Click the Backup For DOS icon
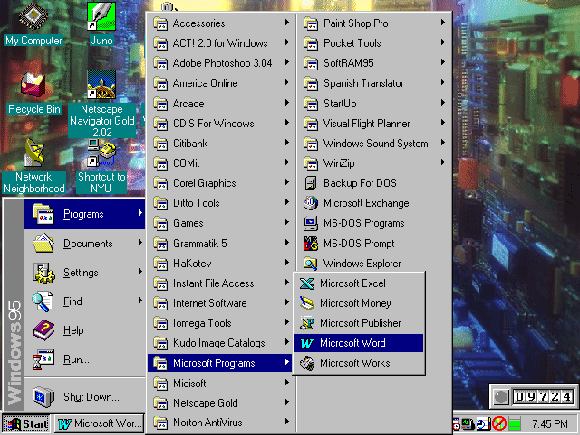 click(310, 183)
